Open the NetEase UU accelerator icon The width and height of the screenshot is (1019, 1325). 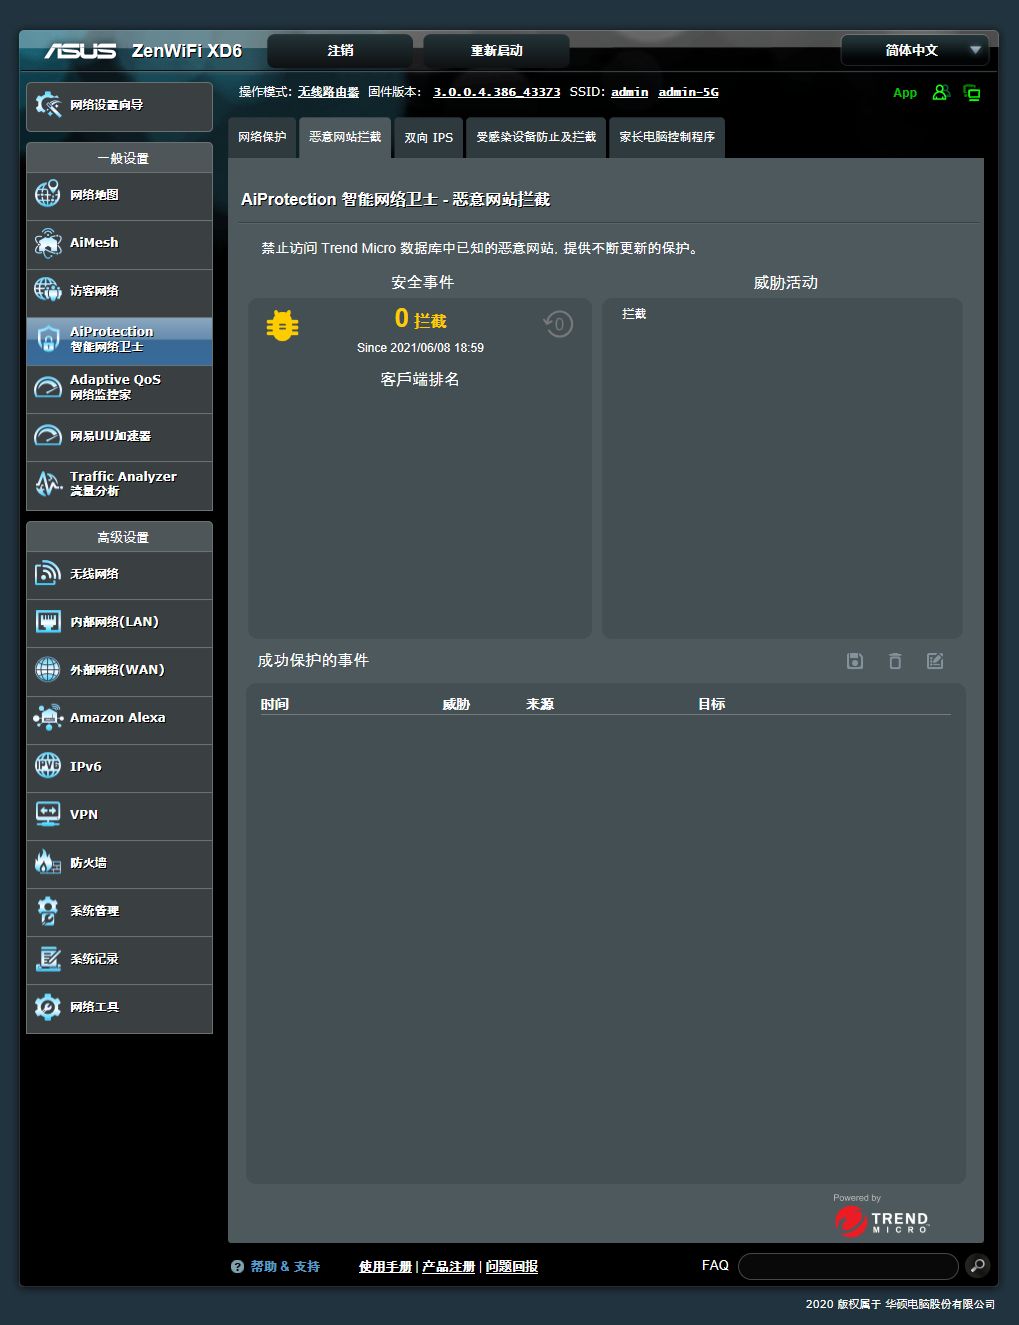click(x=48, y=436)
